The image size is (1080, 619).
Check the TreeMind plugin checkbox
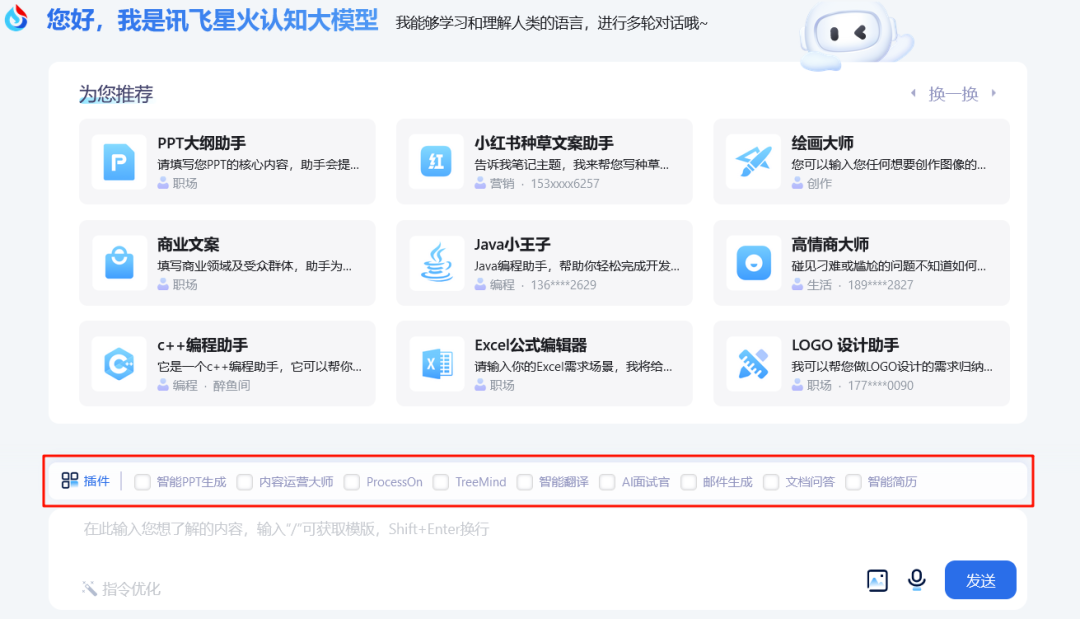click(441, 482)
